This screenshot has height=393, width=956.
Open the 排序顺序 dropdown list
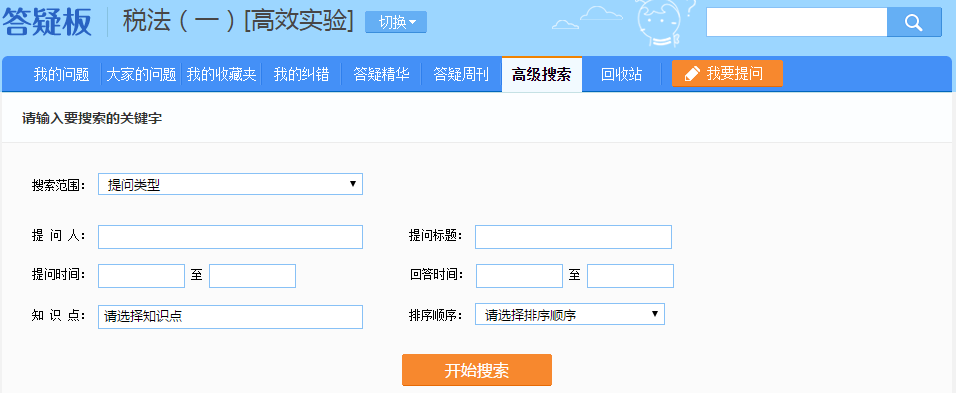pyautogui.click(x=569, y=314)
